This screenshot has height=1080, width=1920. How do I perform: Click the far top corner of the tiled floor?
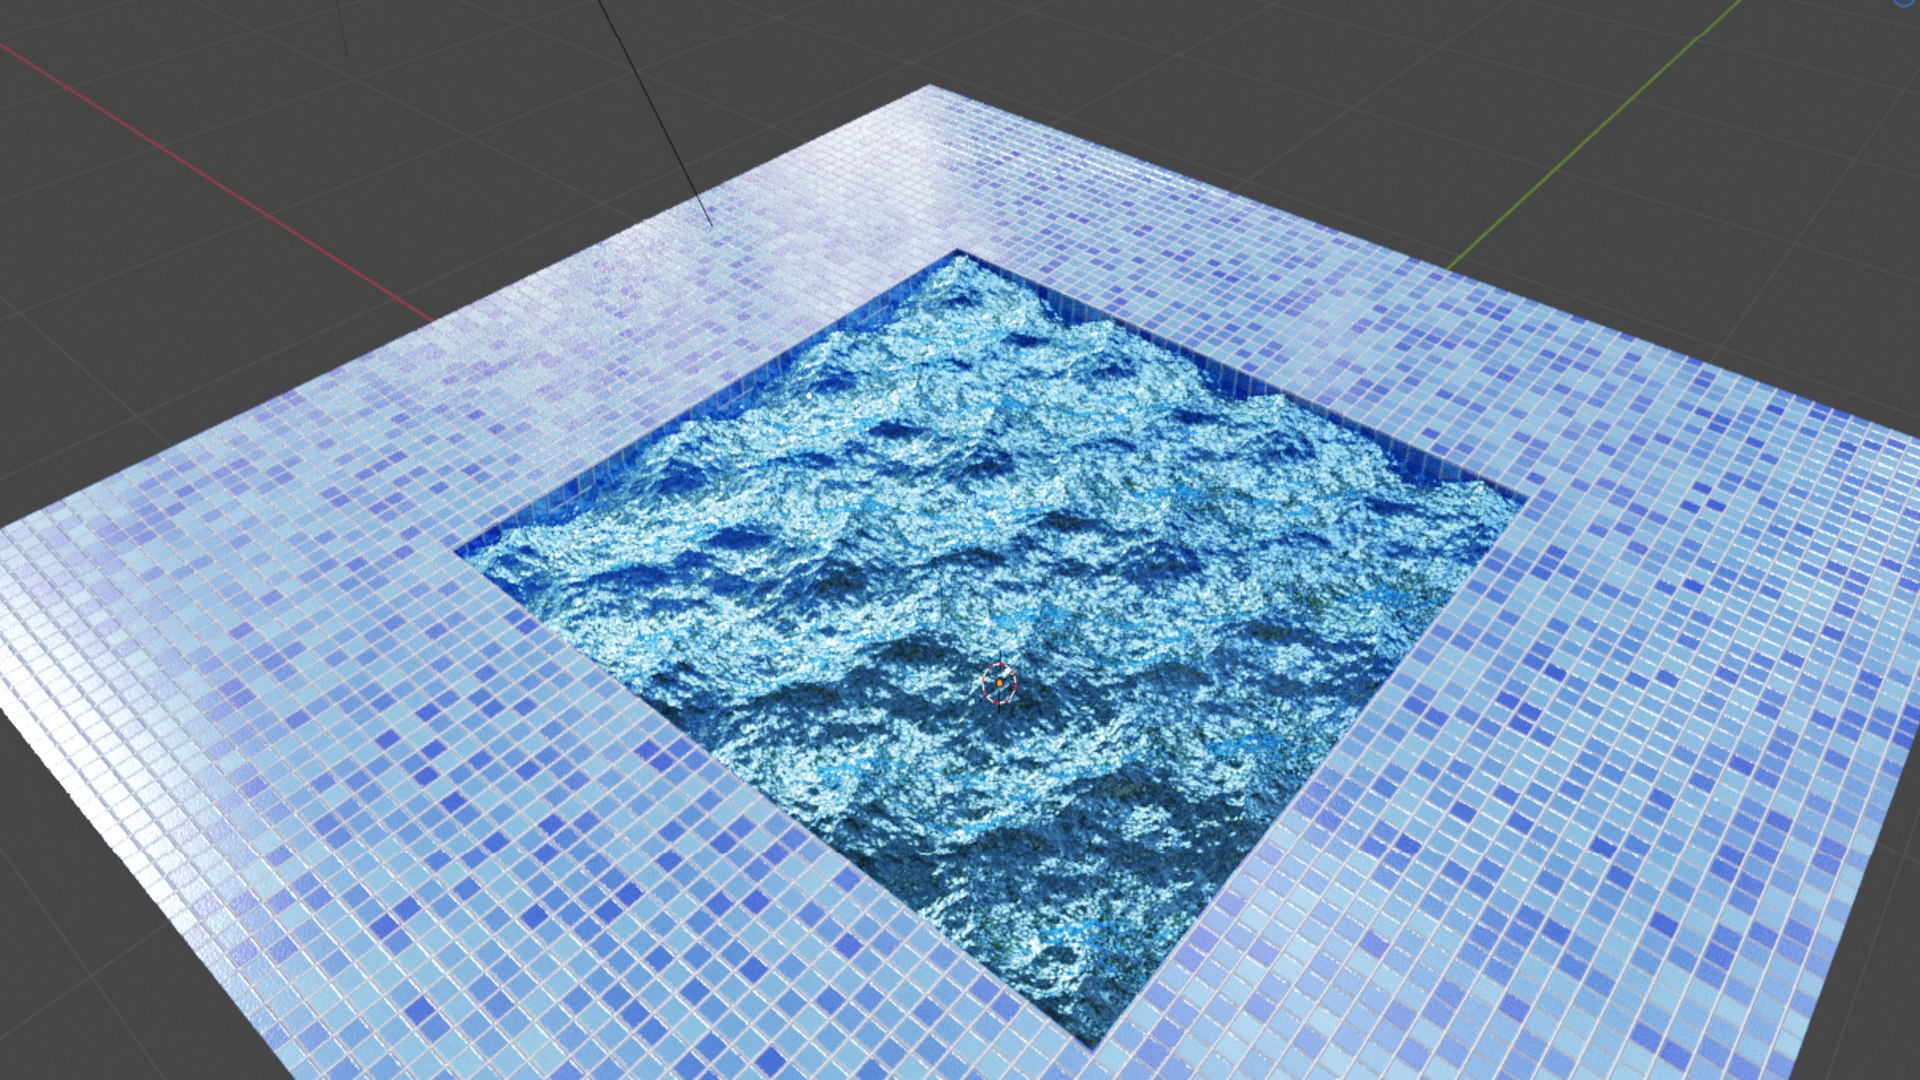tap(930, 87)
